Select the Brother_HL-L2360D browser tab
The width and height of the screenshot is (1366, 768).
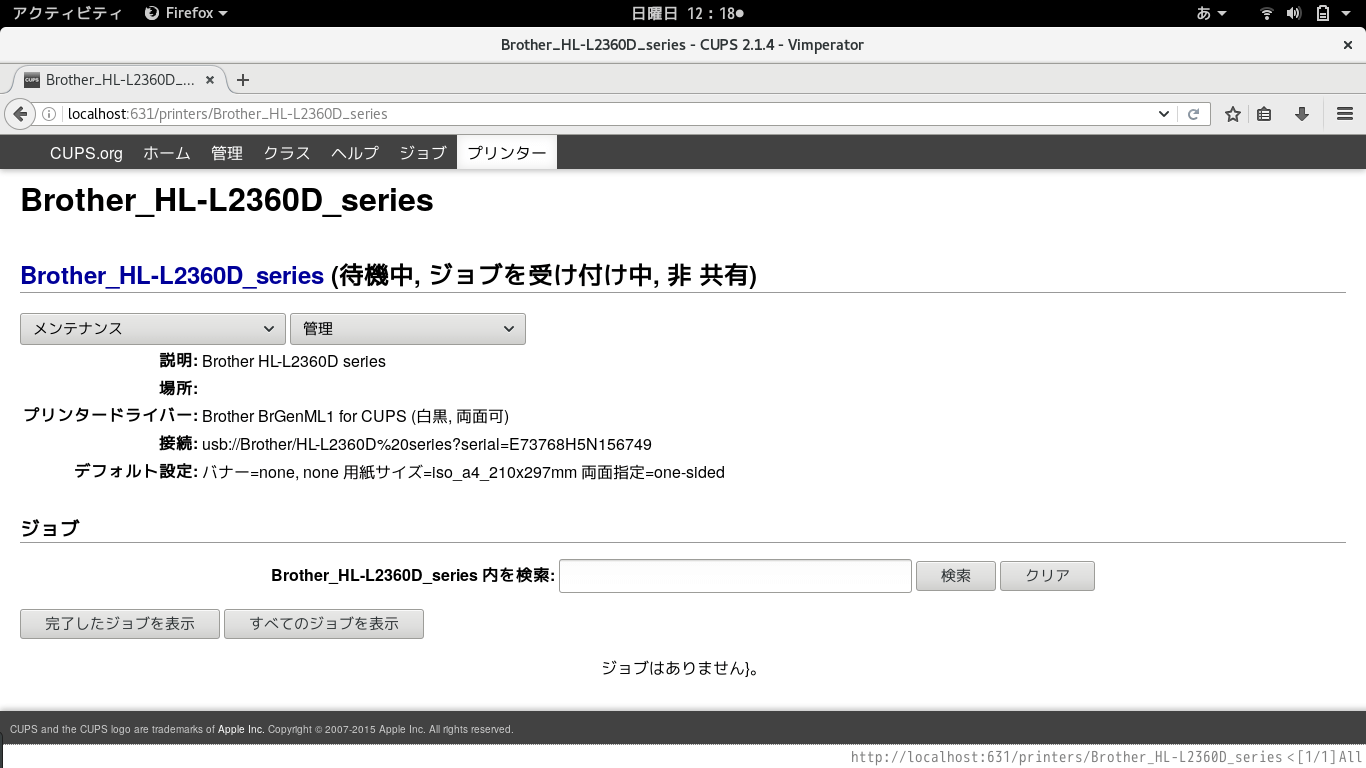(x=120, y=80)
